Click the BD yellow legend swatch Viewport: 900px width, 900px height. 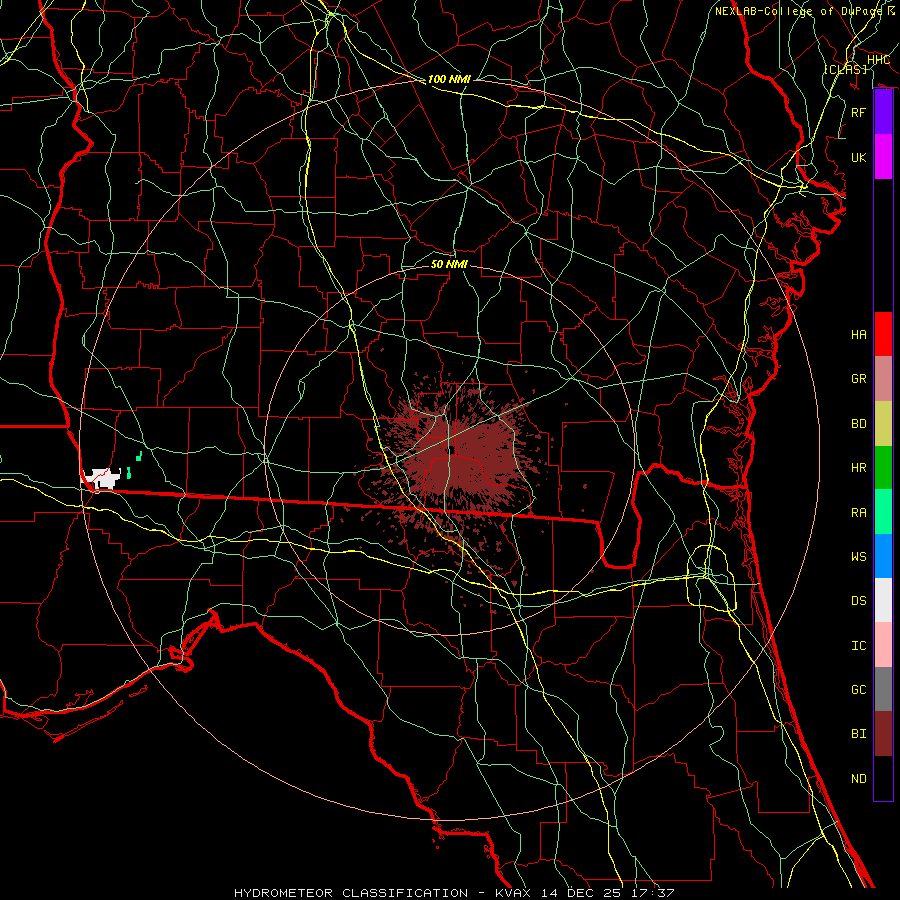click(883, 423)
